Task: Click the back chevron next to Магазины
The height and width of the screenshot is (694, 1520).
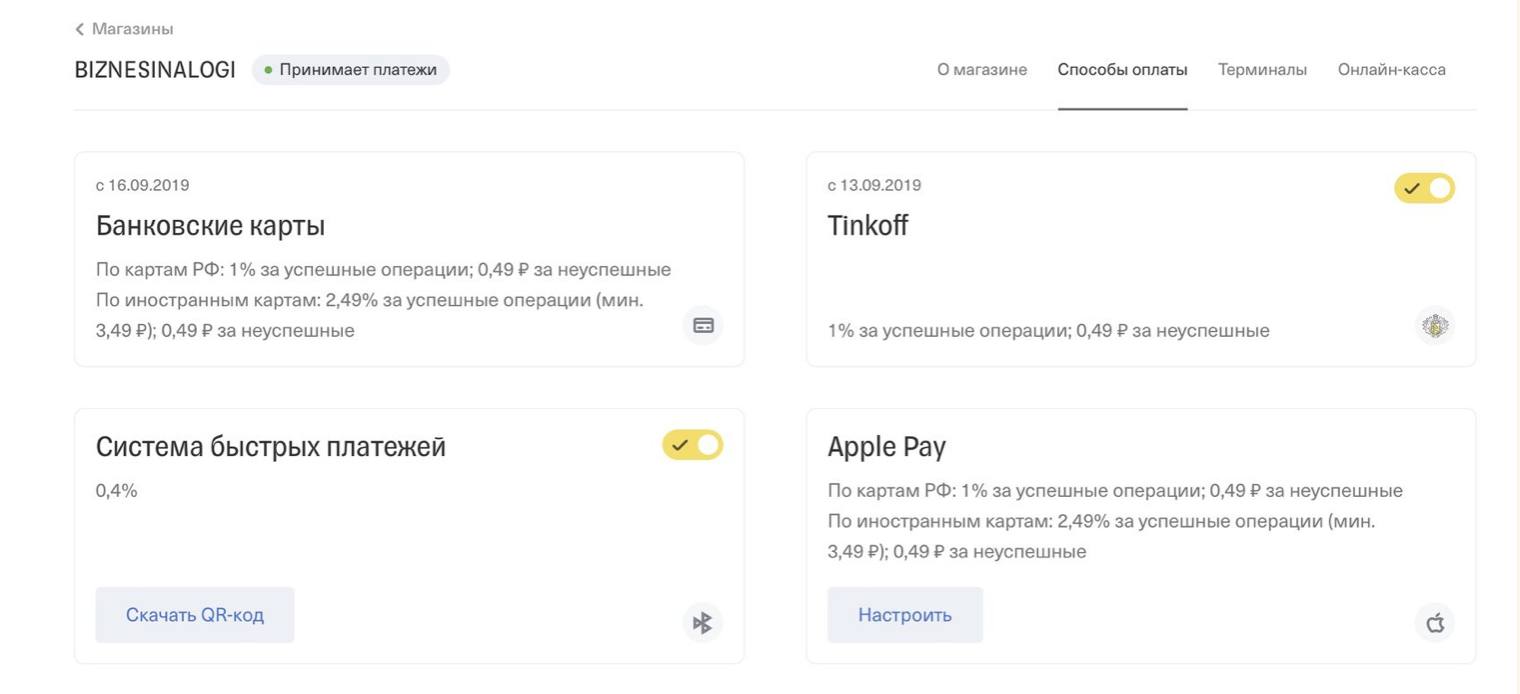Action: point(80,29)
